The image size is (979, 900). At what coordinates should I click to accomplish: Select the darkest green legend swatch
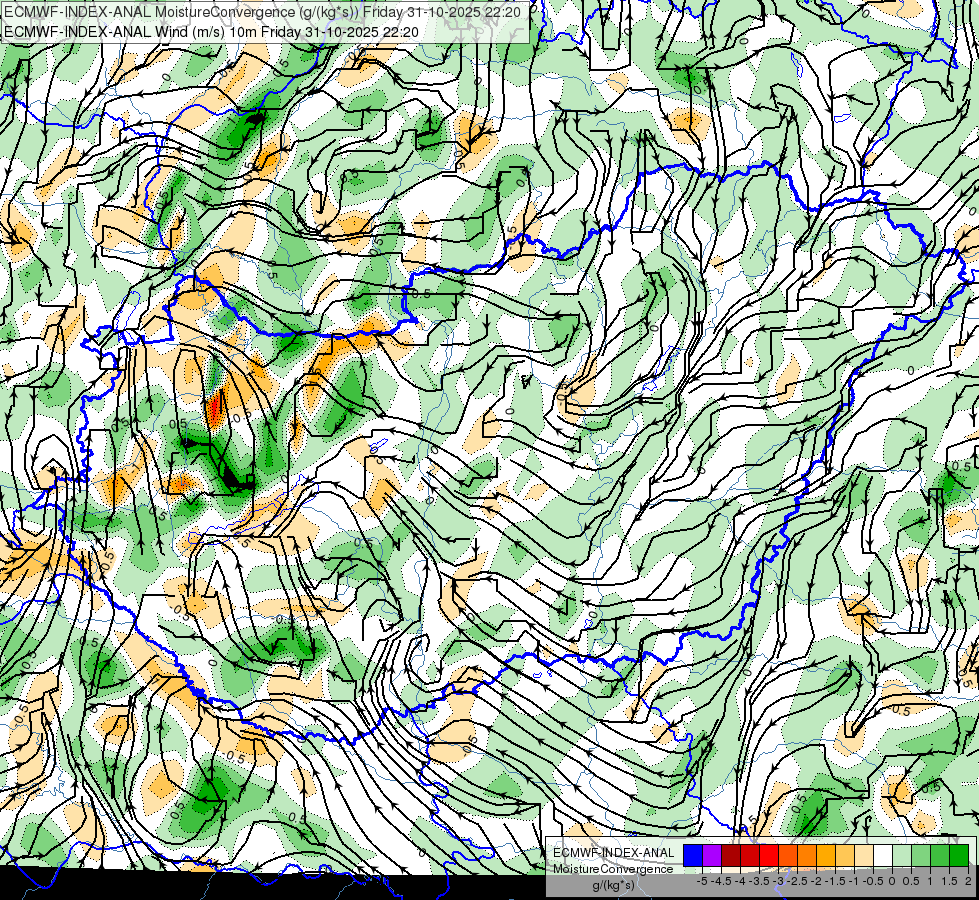click(959, 855)
